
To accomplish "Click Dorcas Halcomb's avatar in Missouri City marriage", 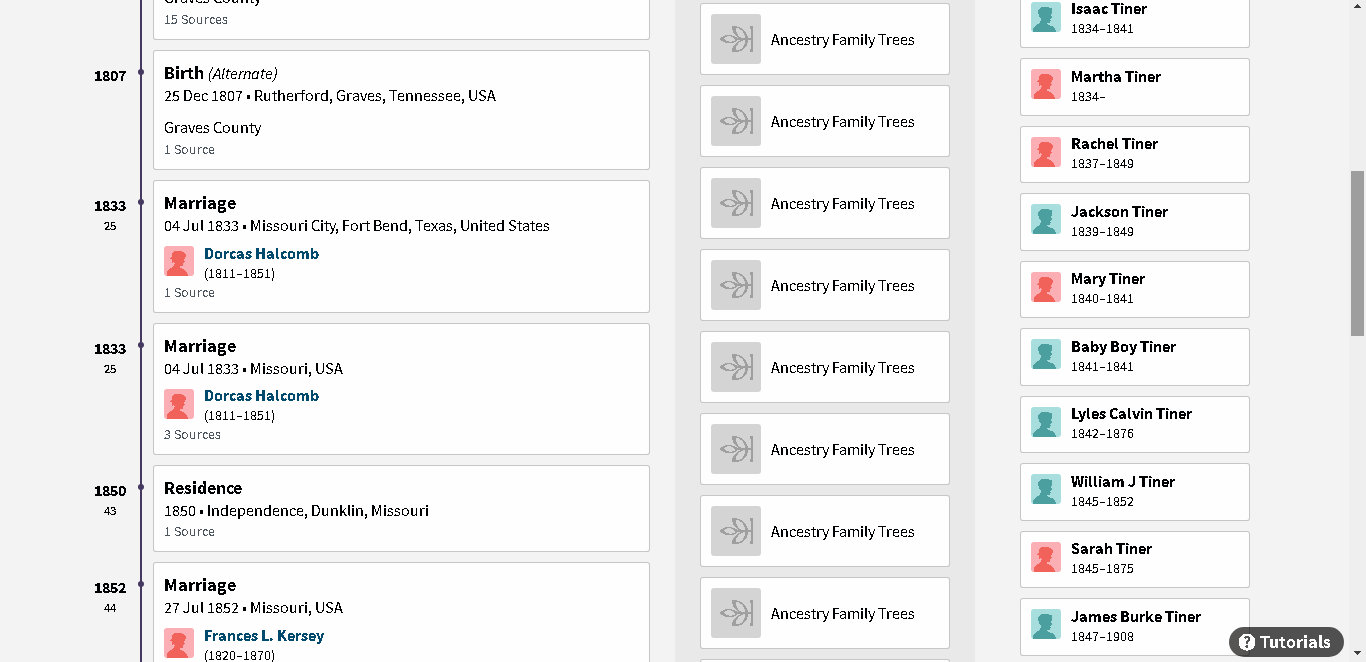I will [179, 261].
